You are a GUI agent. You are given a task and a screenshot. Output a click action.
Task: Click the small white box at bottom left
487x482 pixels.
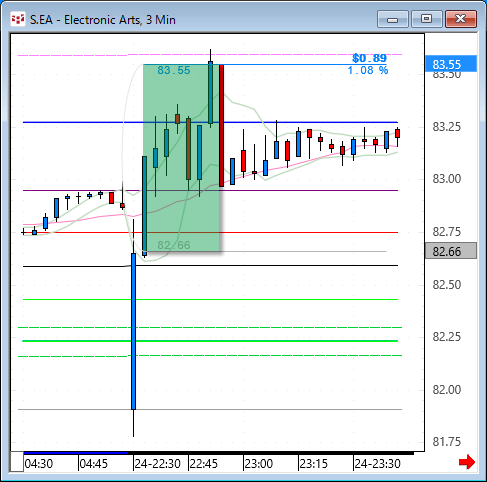17,462
